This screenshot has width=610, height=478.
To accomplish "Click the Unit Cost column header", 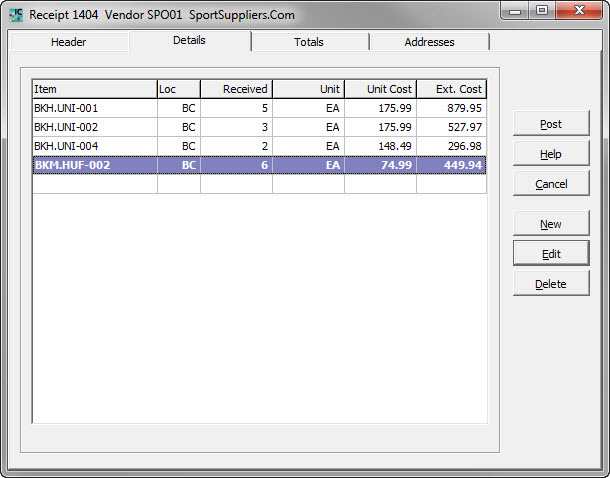I will (x=380, y=89).
